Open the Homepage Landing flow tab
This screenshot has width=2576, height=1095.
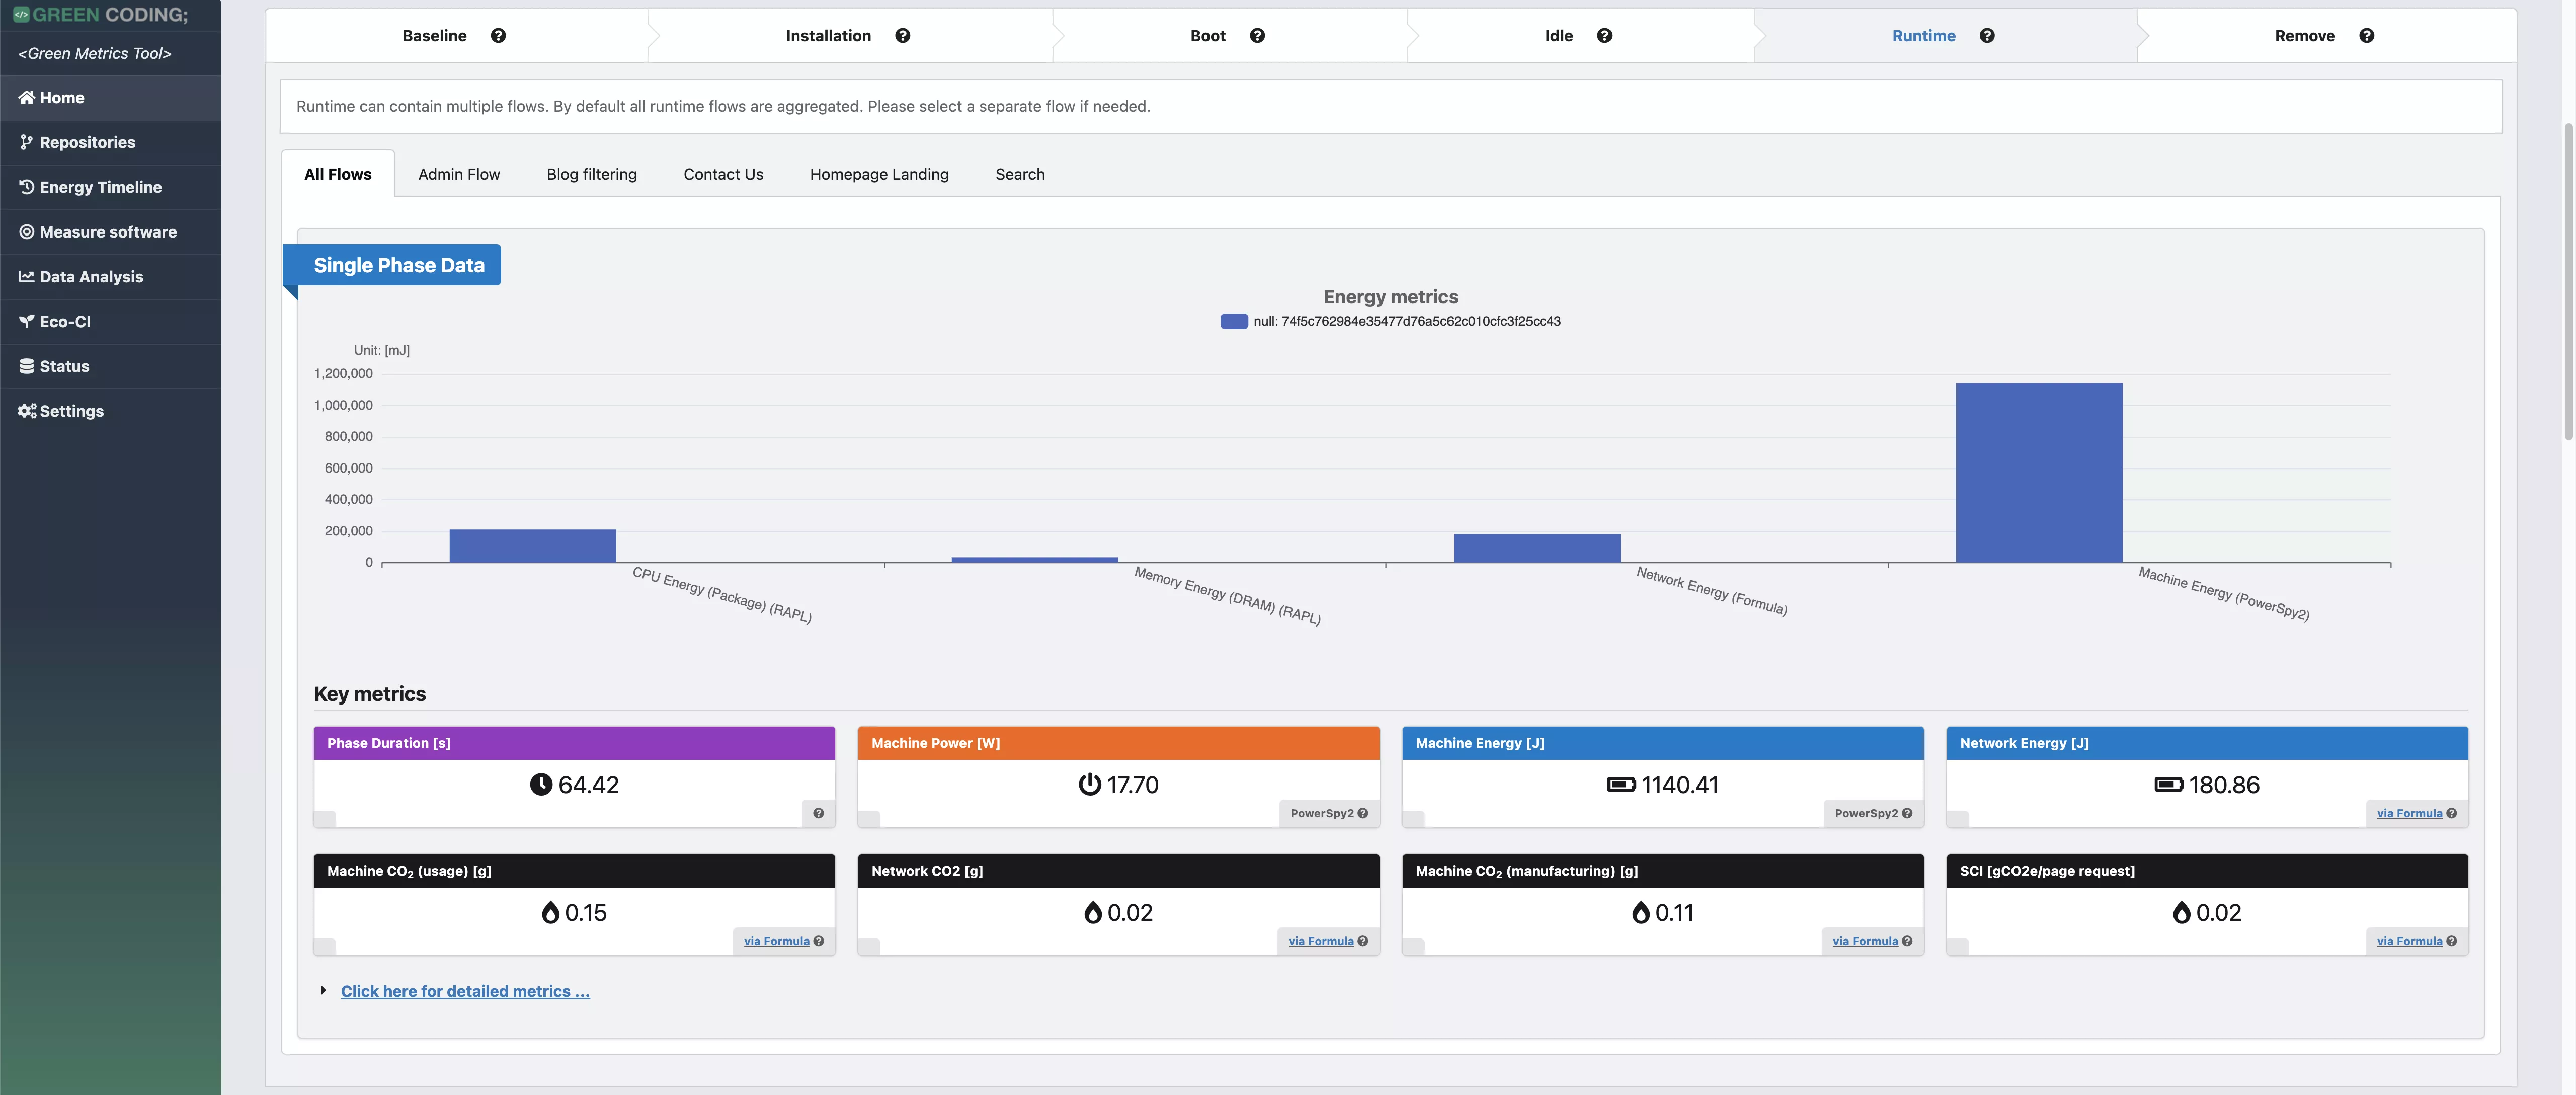(x=879, y=174)
